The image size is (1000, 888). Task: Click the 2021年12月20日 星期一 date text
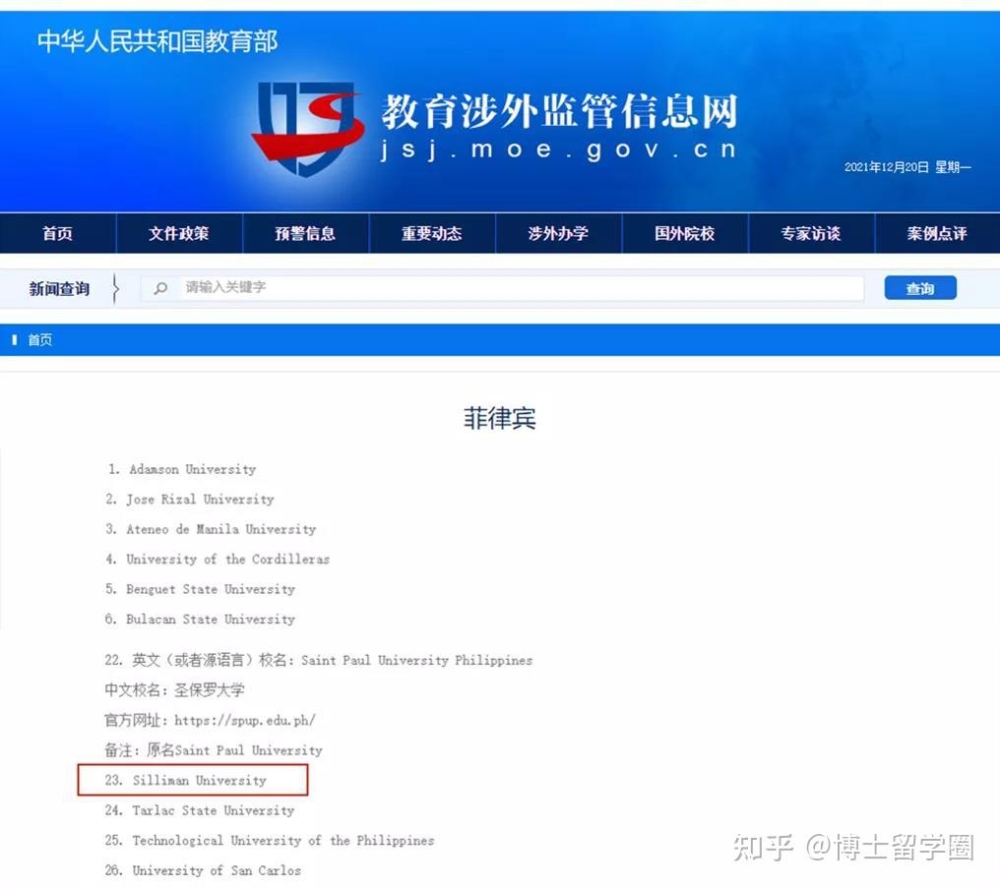click(x=908, y=167)
